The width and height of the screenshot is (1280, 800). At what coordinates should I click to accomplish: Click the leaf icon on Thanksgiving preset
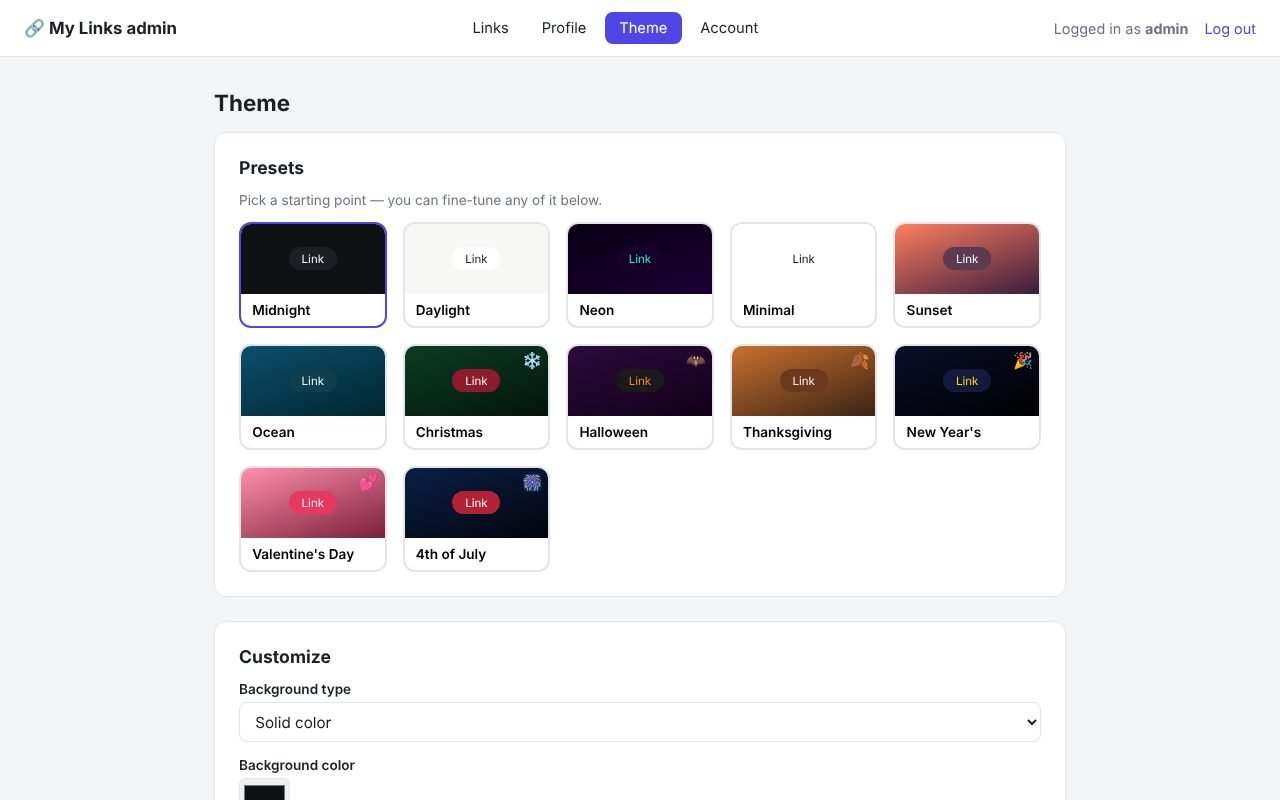(859, 360)
